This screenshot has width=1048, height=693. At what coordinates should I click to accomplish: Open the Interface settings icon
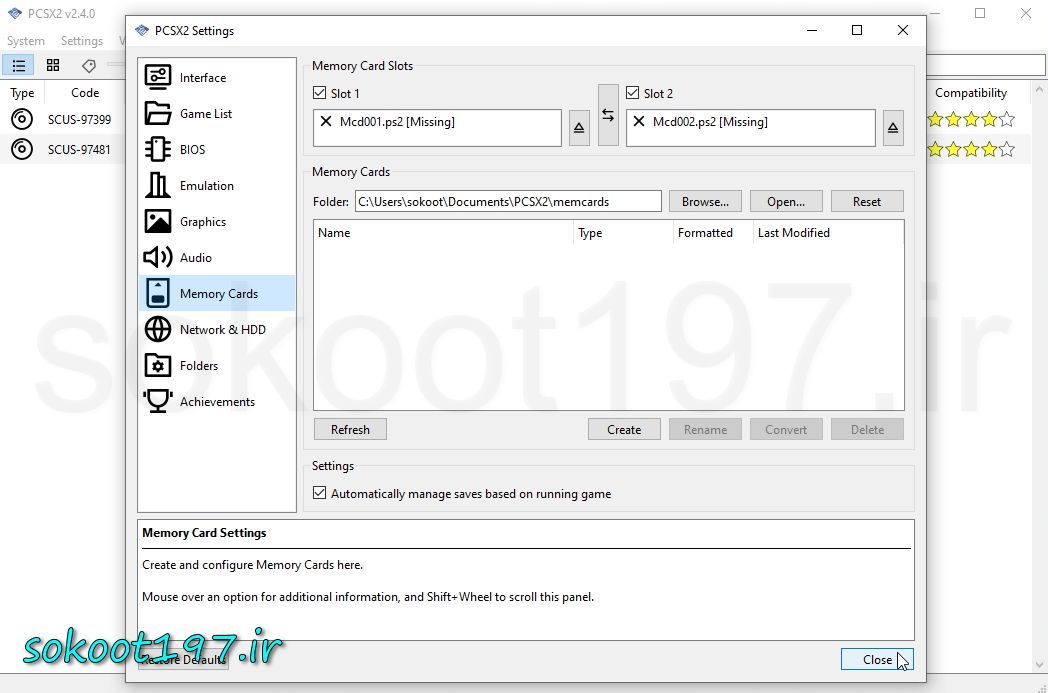158,77
